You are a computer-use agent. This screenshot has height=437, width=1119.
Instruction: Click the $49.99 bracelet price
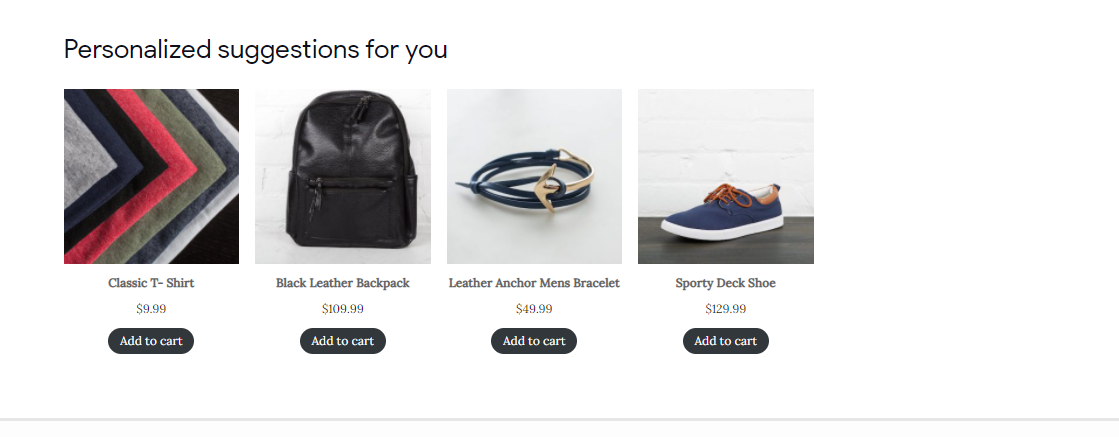click(534, 309)
